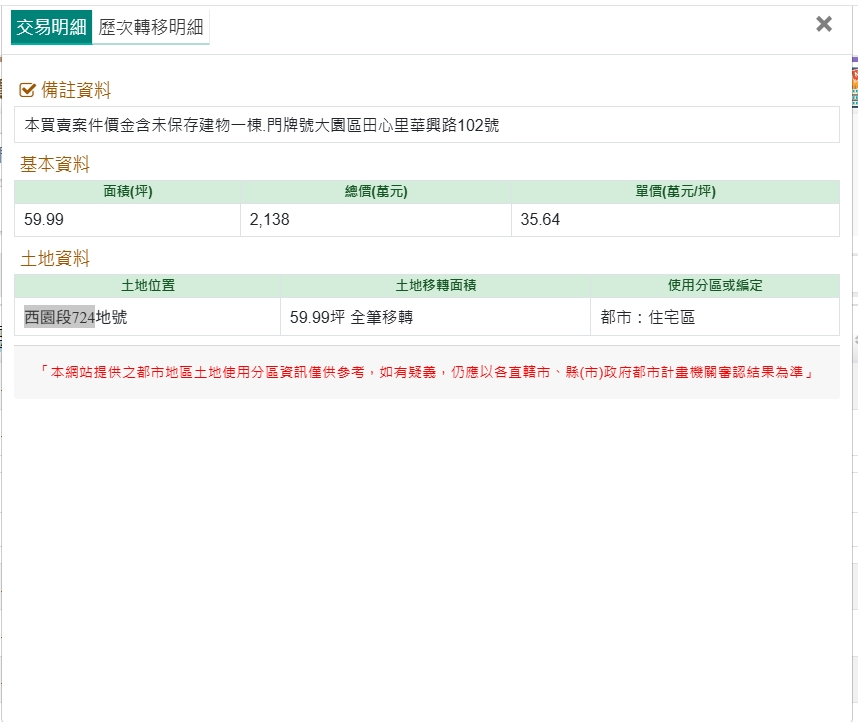Click the 總價(萬元) column header
The width and height of the screenshot is (858, 722).
(x=375, y=192)
